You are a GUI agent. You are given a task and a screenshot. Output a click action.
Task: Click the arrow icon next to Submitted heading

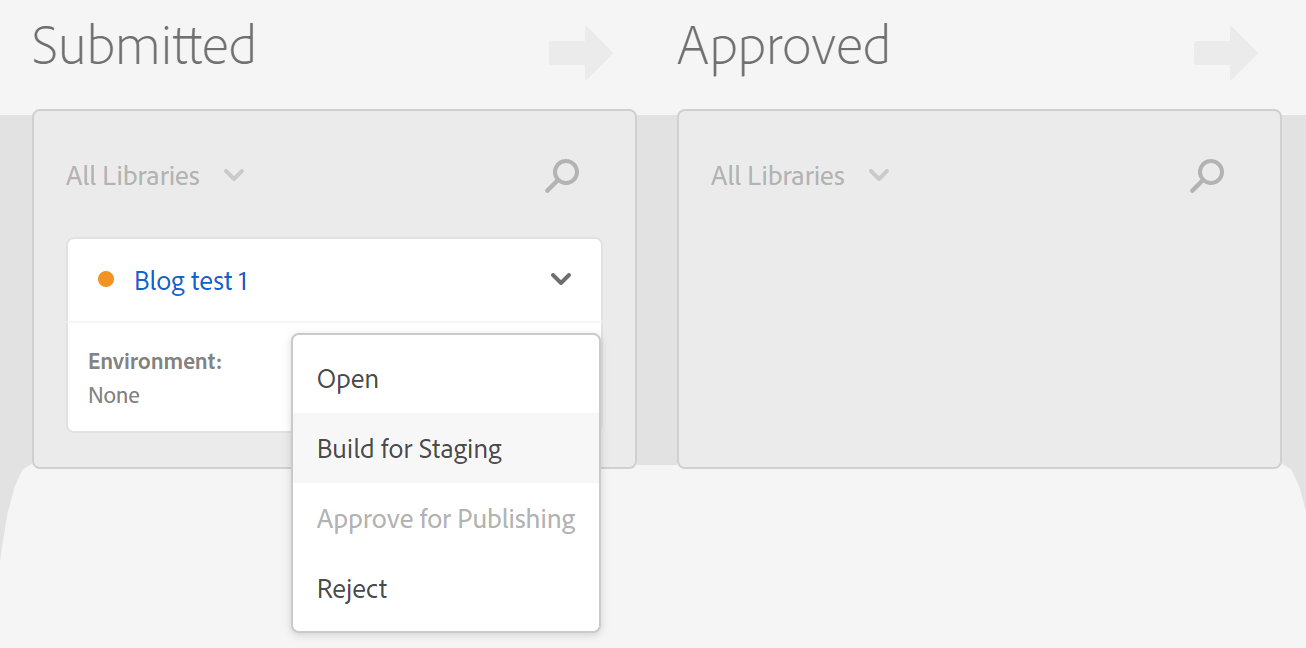click(x=580, y=53)
